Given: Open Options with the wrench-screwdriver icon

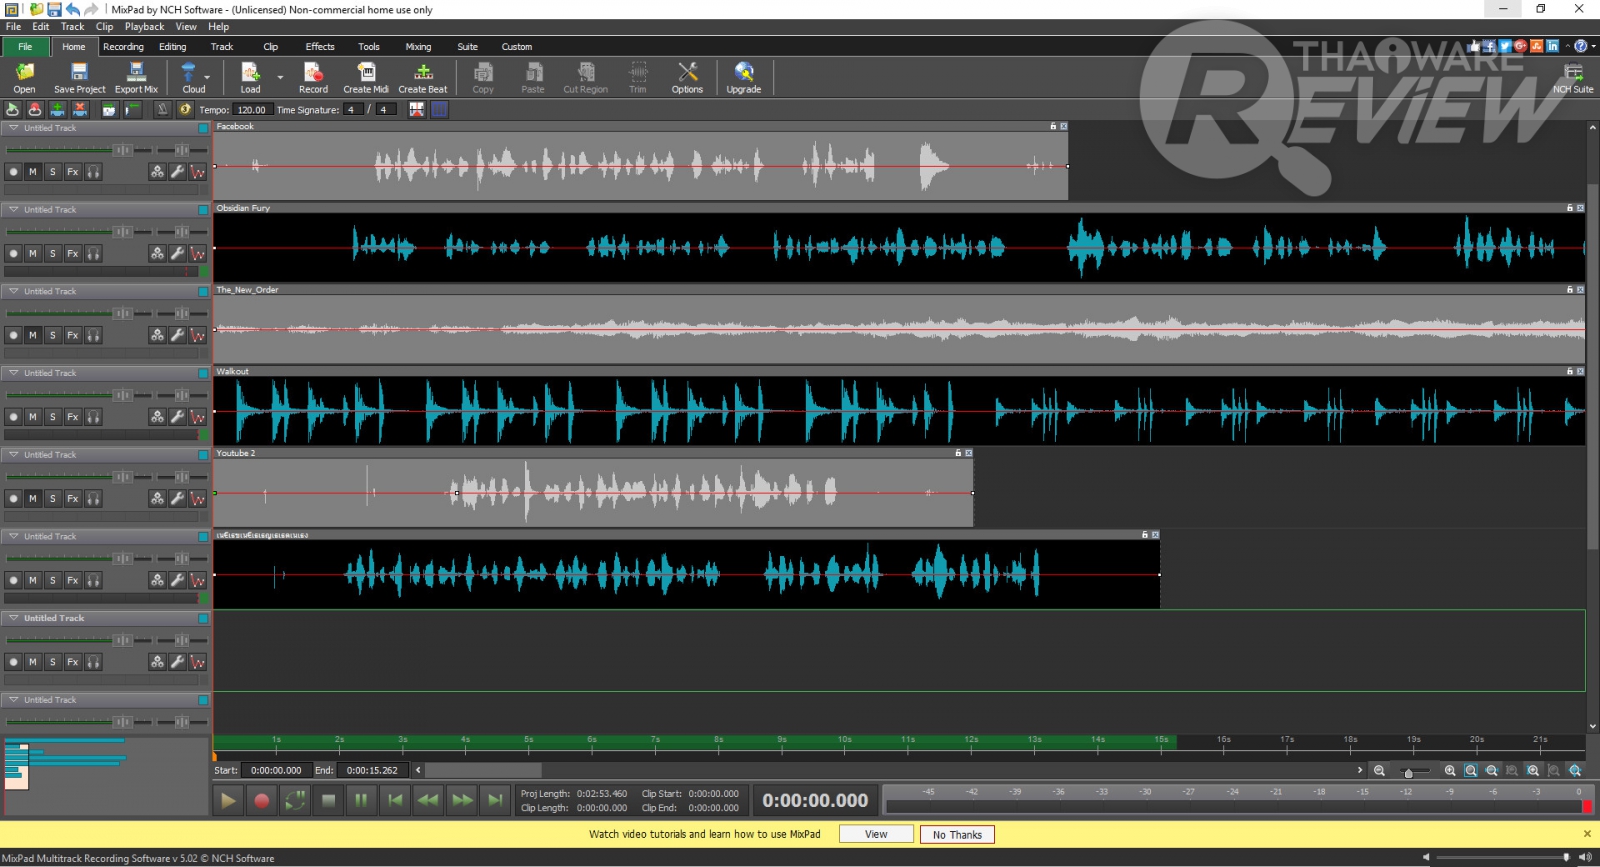Looking at the screenshot, I should click(x=687, y=76).
